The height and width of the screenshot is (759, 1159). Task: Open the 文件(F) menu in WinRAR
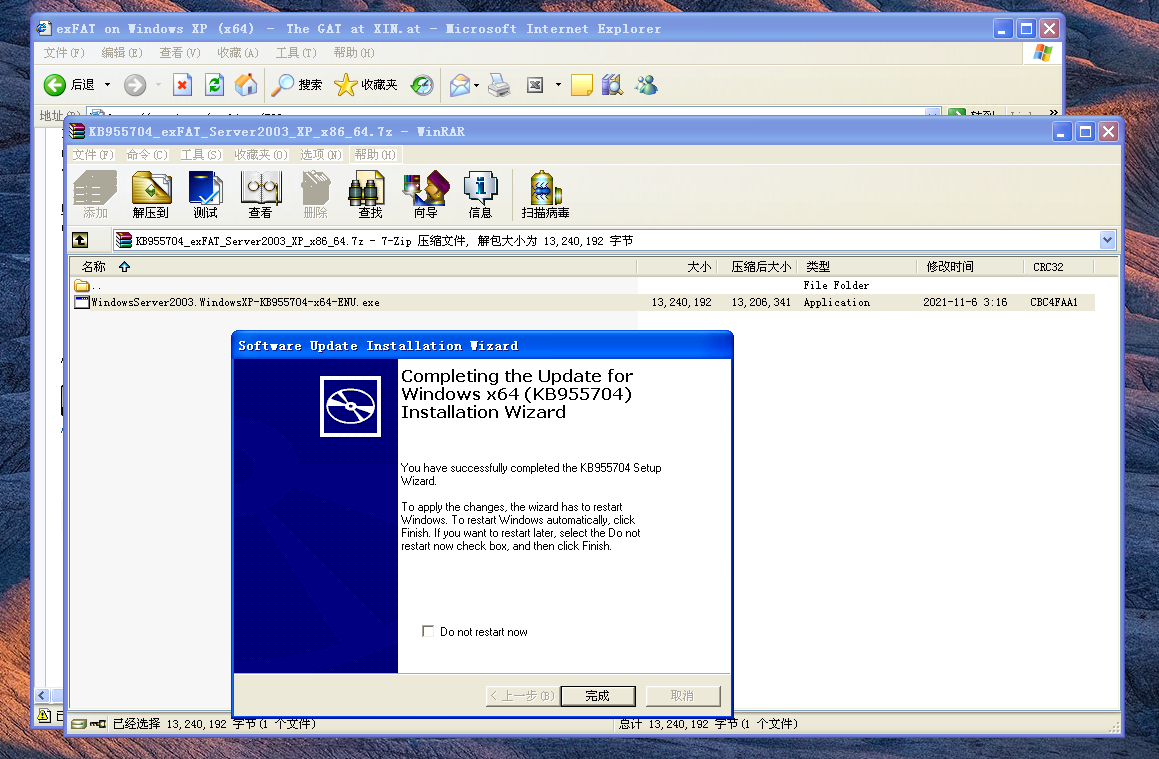pyautogui.click(x=92, y=154)
